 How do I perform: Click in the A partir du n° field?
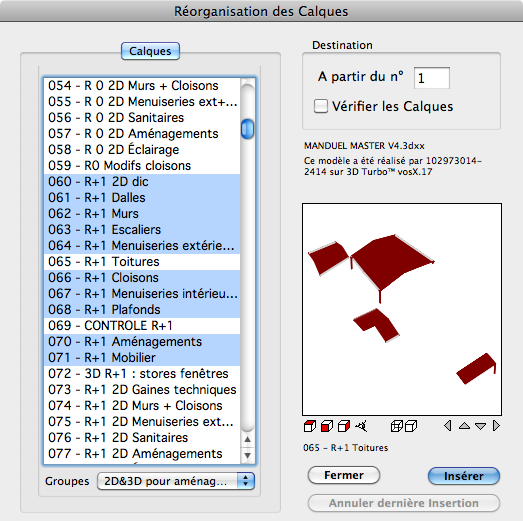432,78
